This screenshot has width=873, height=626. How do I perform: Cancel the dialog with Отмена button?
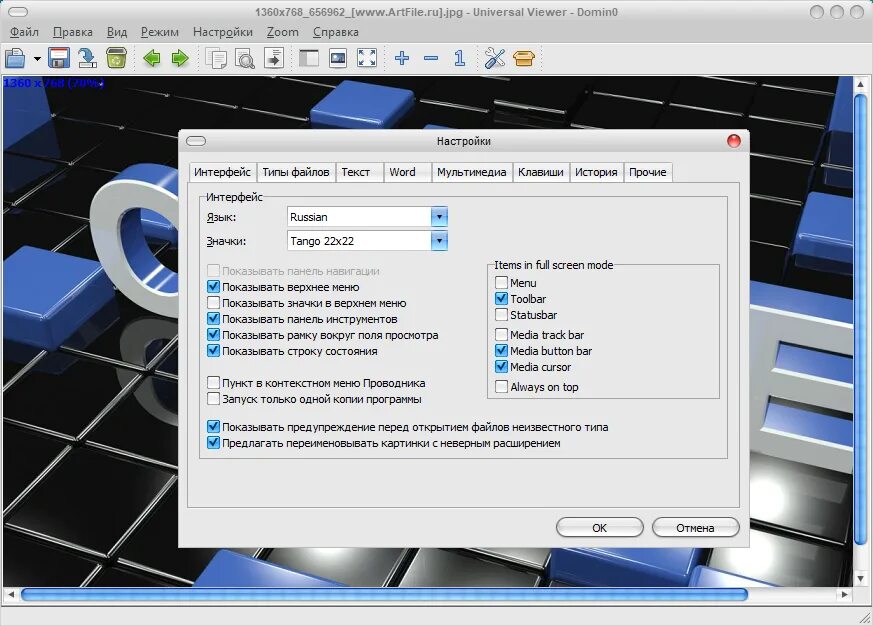[x=695, y=528]
